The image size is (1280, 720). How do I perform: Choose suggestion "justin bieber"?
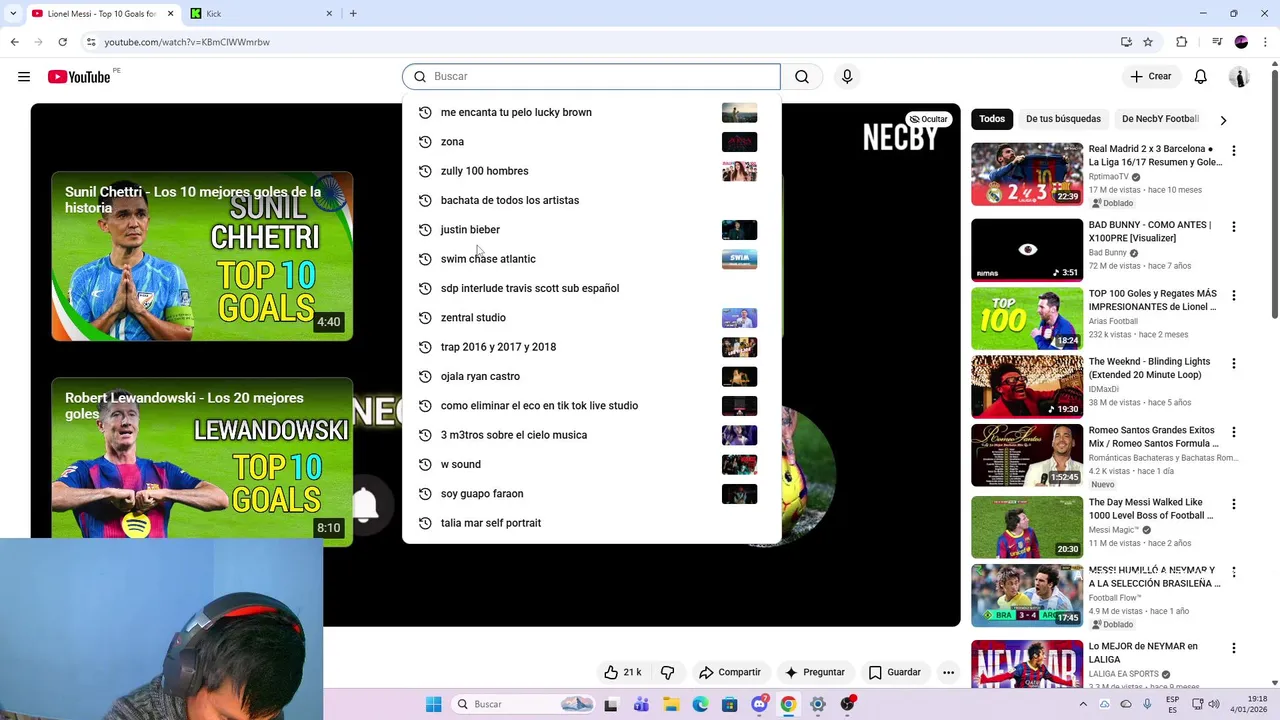(591, 230)
